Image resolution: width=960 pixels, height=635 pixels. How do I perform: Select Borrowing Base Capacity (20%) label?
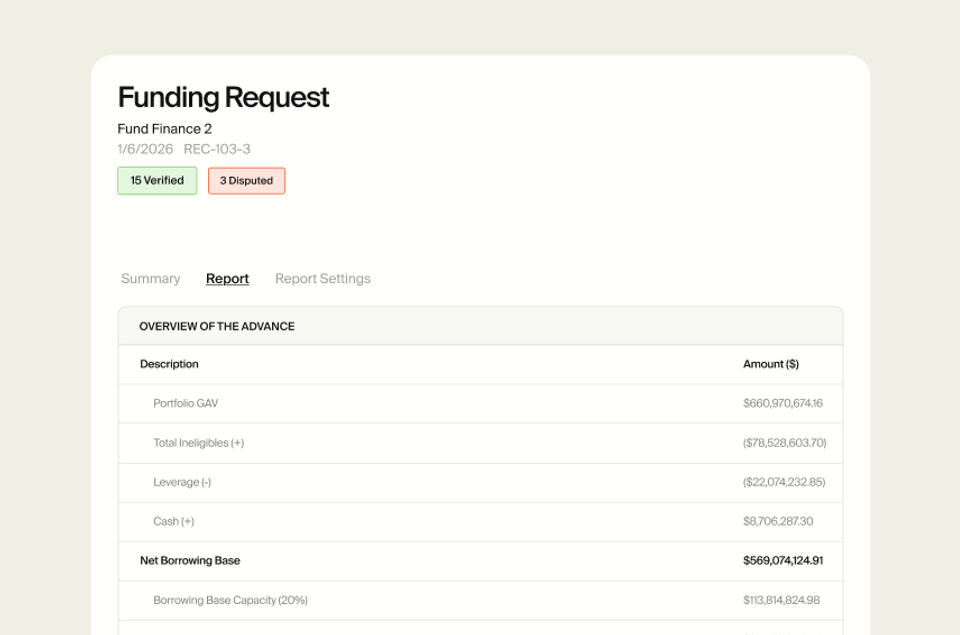click(x=230, y=600)
